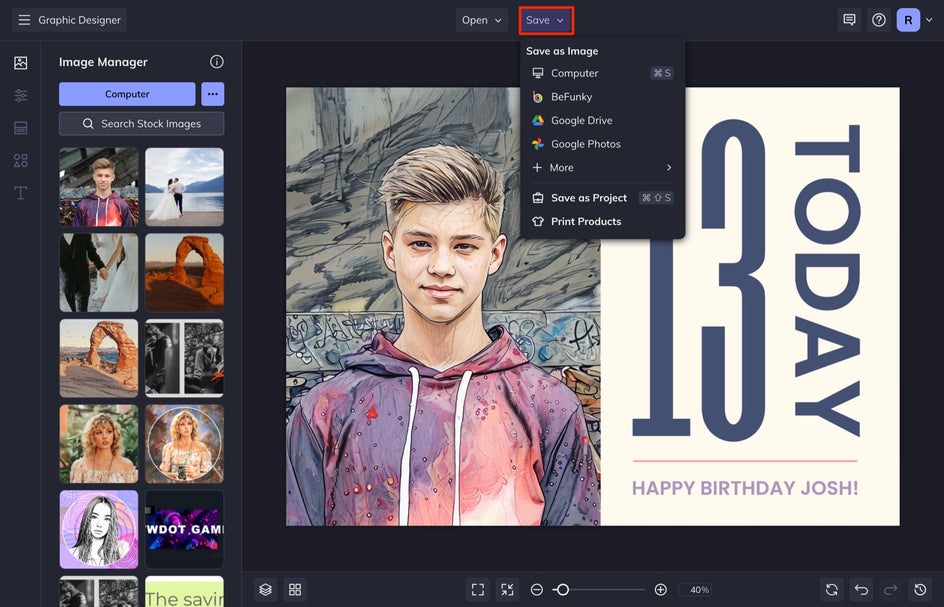Open the help question mark icon
Screen dimensions: 944x607
(879, 20)
